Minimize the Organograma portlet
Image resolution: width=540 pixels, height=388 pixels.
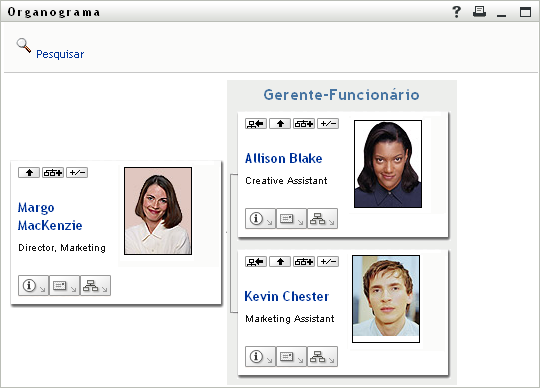point(502,15)
